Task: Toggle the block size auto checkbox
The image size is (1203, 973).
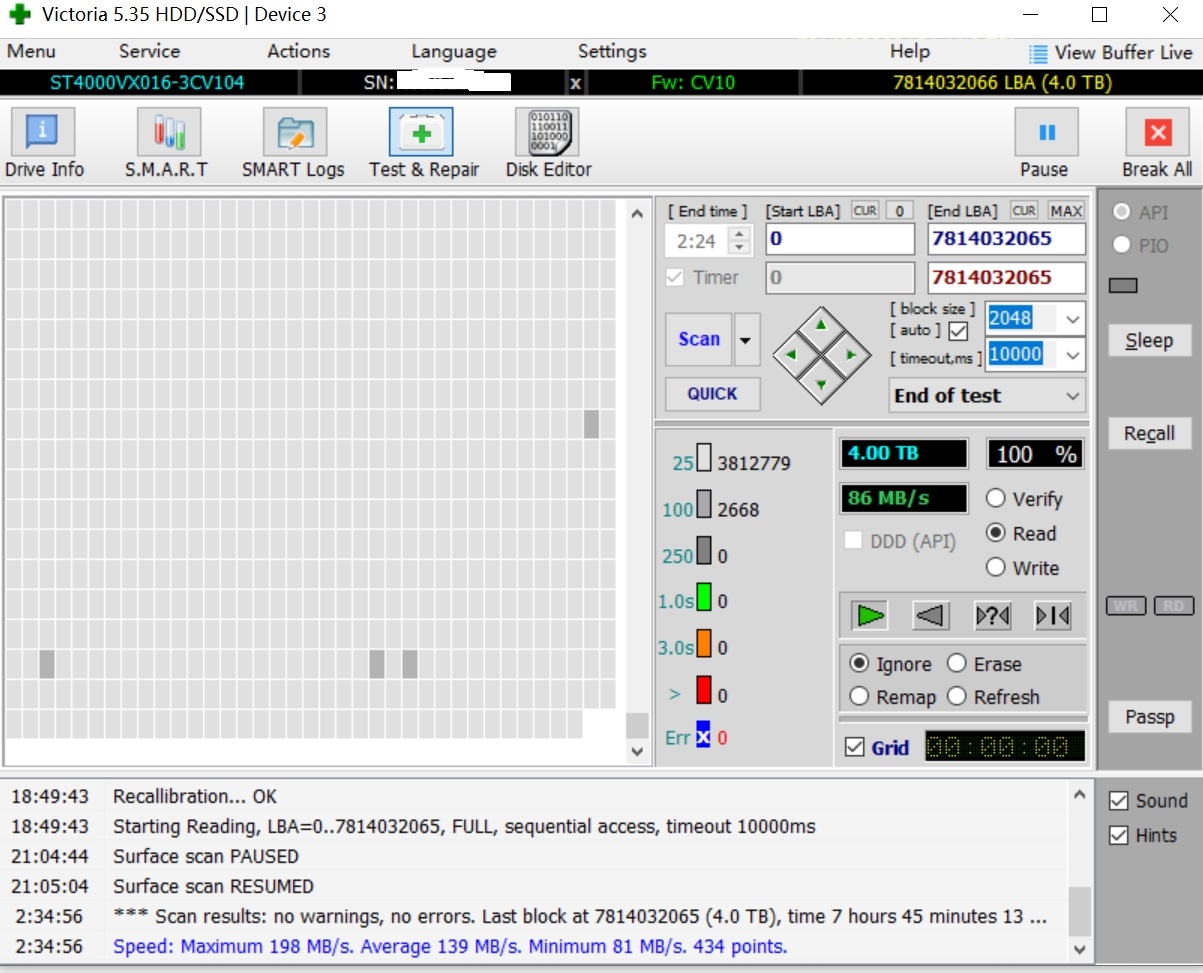Action: tap(958, 331)
